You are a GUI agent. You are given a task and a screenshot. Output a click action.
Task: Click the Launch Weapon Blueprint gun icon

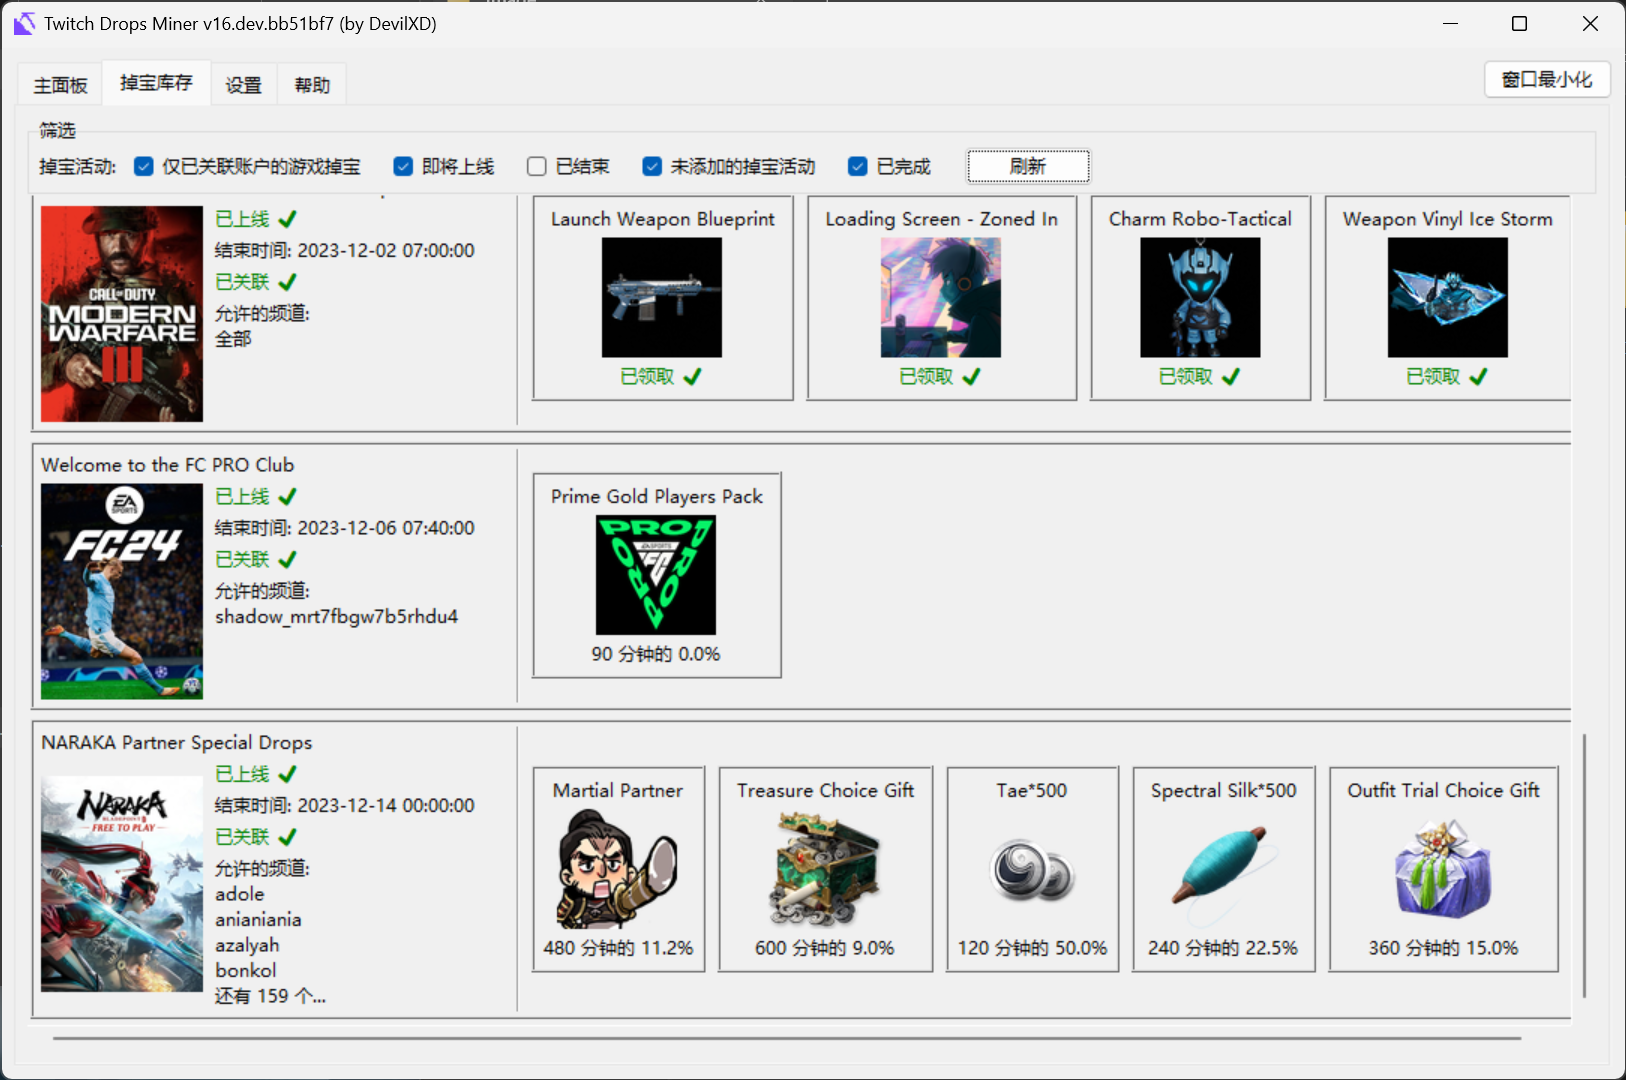662,297
